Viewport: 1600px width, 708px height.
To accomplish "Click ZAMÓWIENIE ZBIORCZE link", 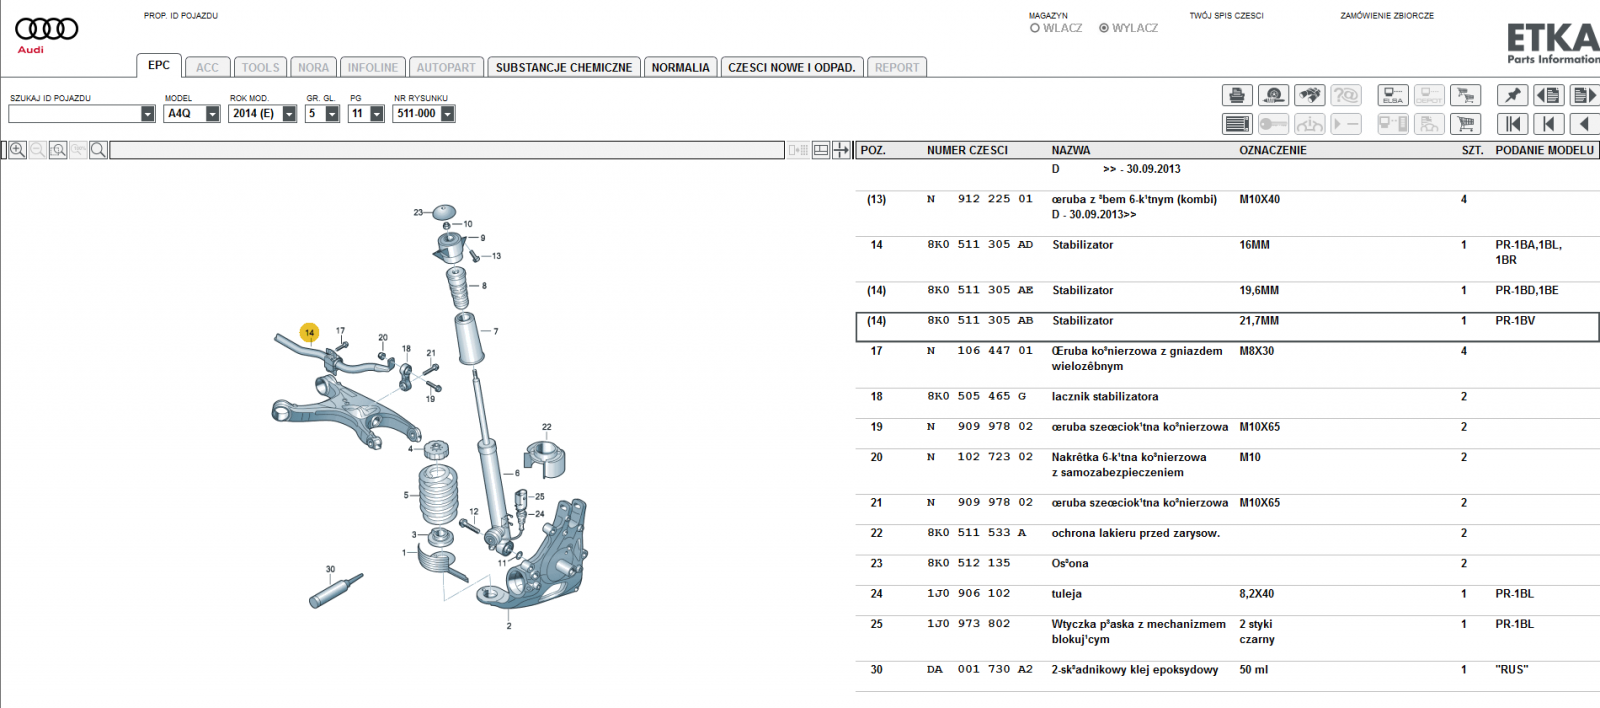I will coord(1387,16).
